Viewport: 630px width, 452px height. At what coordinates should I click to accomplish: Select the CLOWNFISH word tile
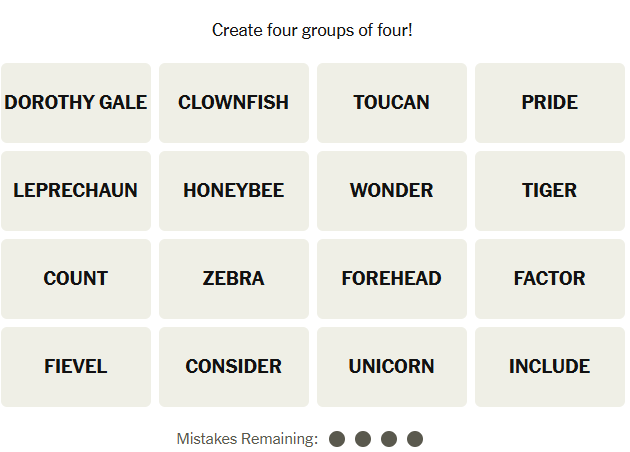tap(234, 103)
